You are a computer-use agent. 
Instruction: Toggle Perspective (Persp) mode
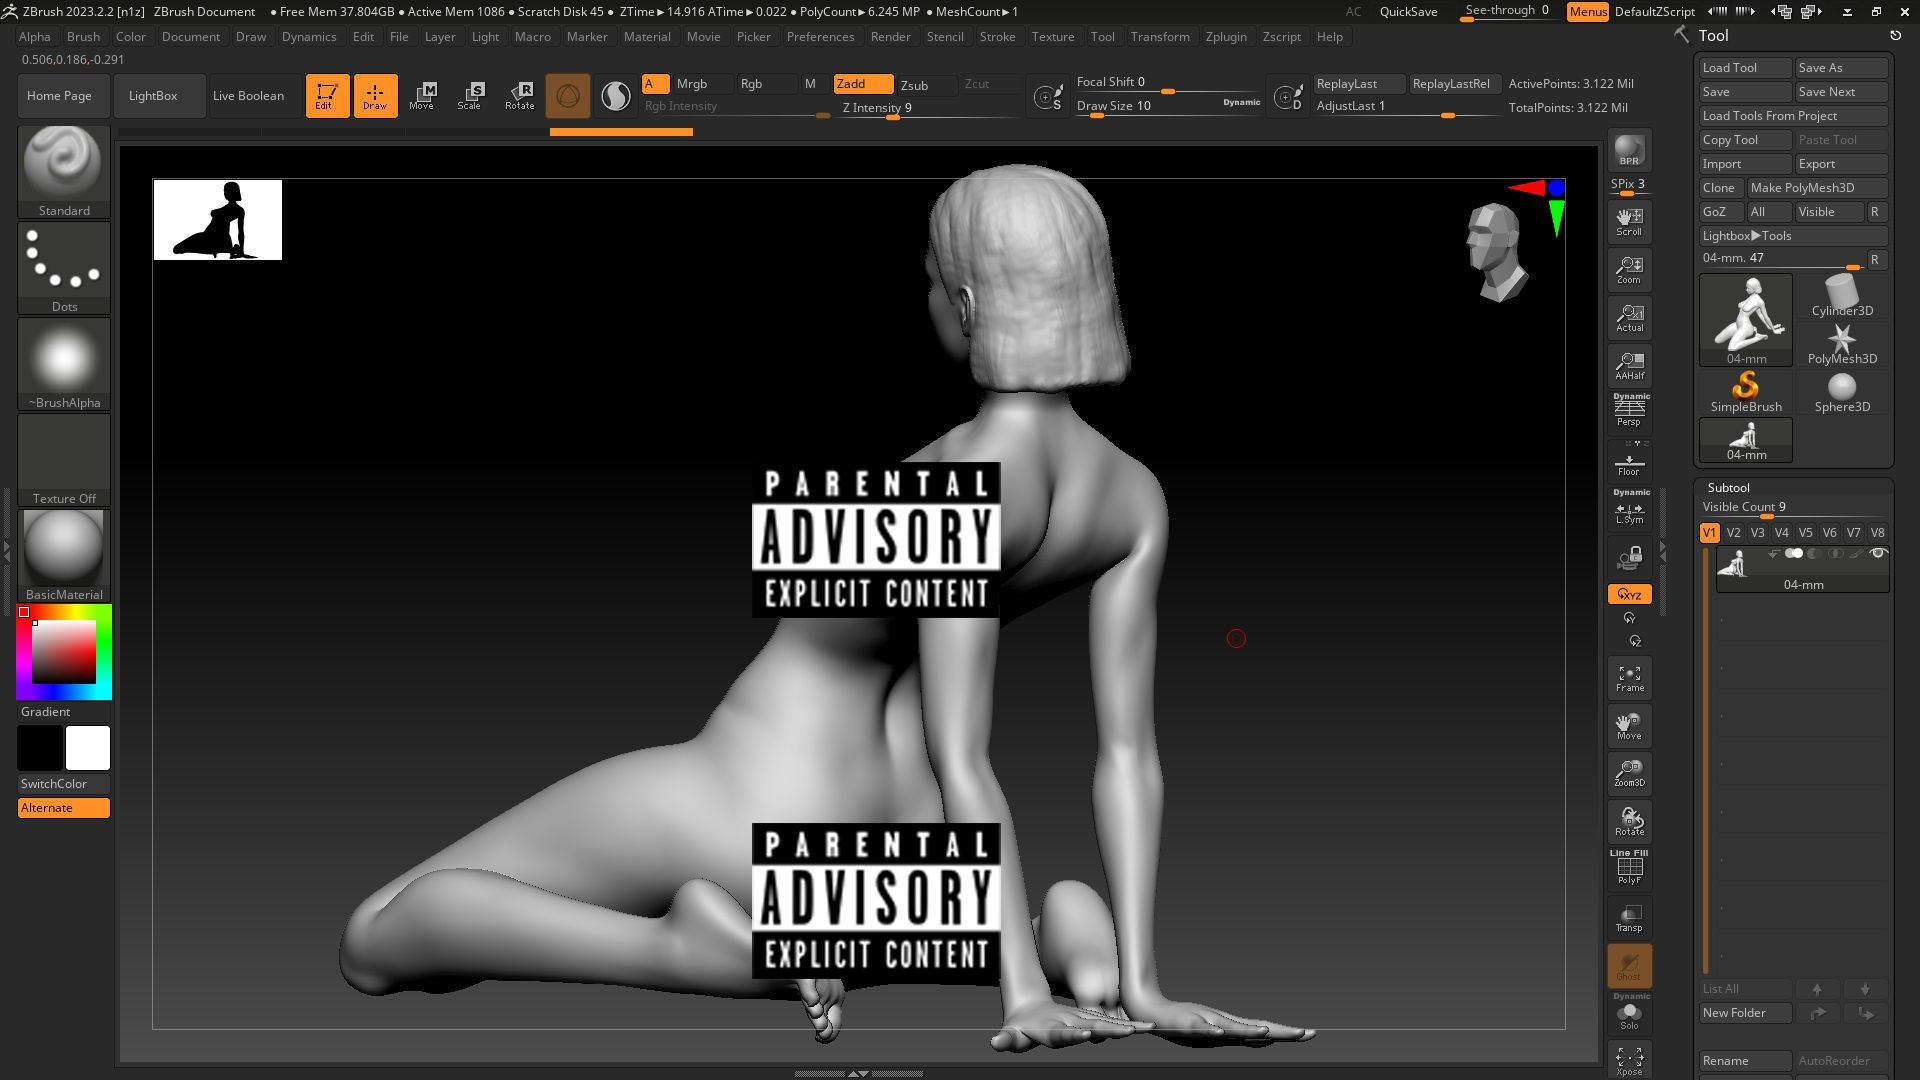tap(1629, 410)
